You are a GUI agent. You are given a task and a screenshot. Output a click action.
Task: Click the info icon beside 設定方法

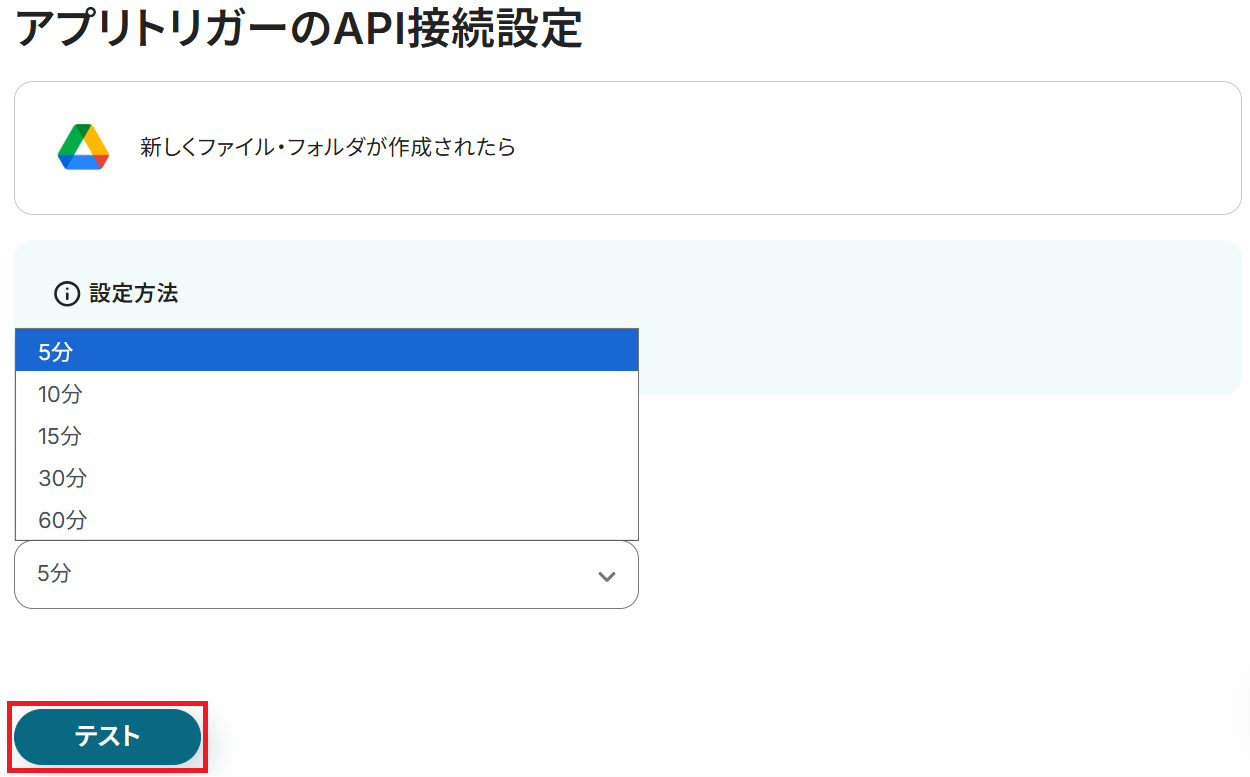[67, 294]
